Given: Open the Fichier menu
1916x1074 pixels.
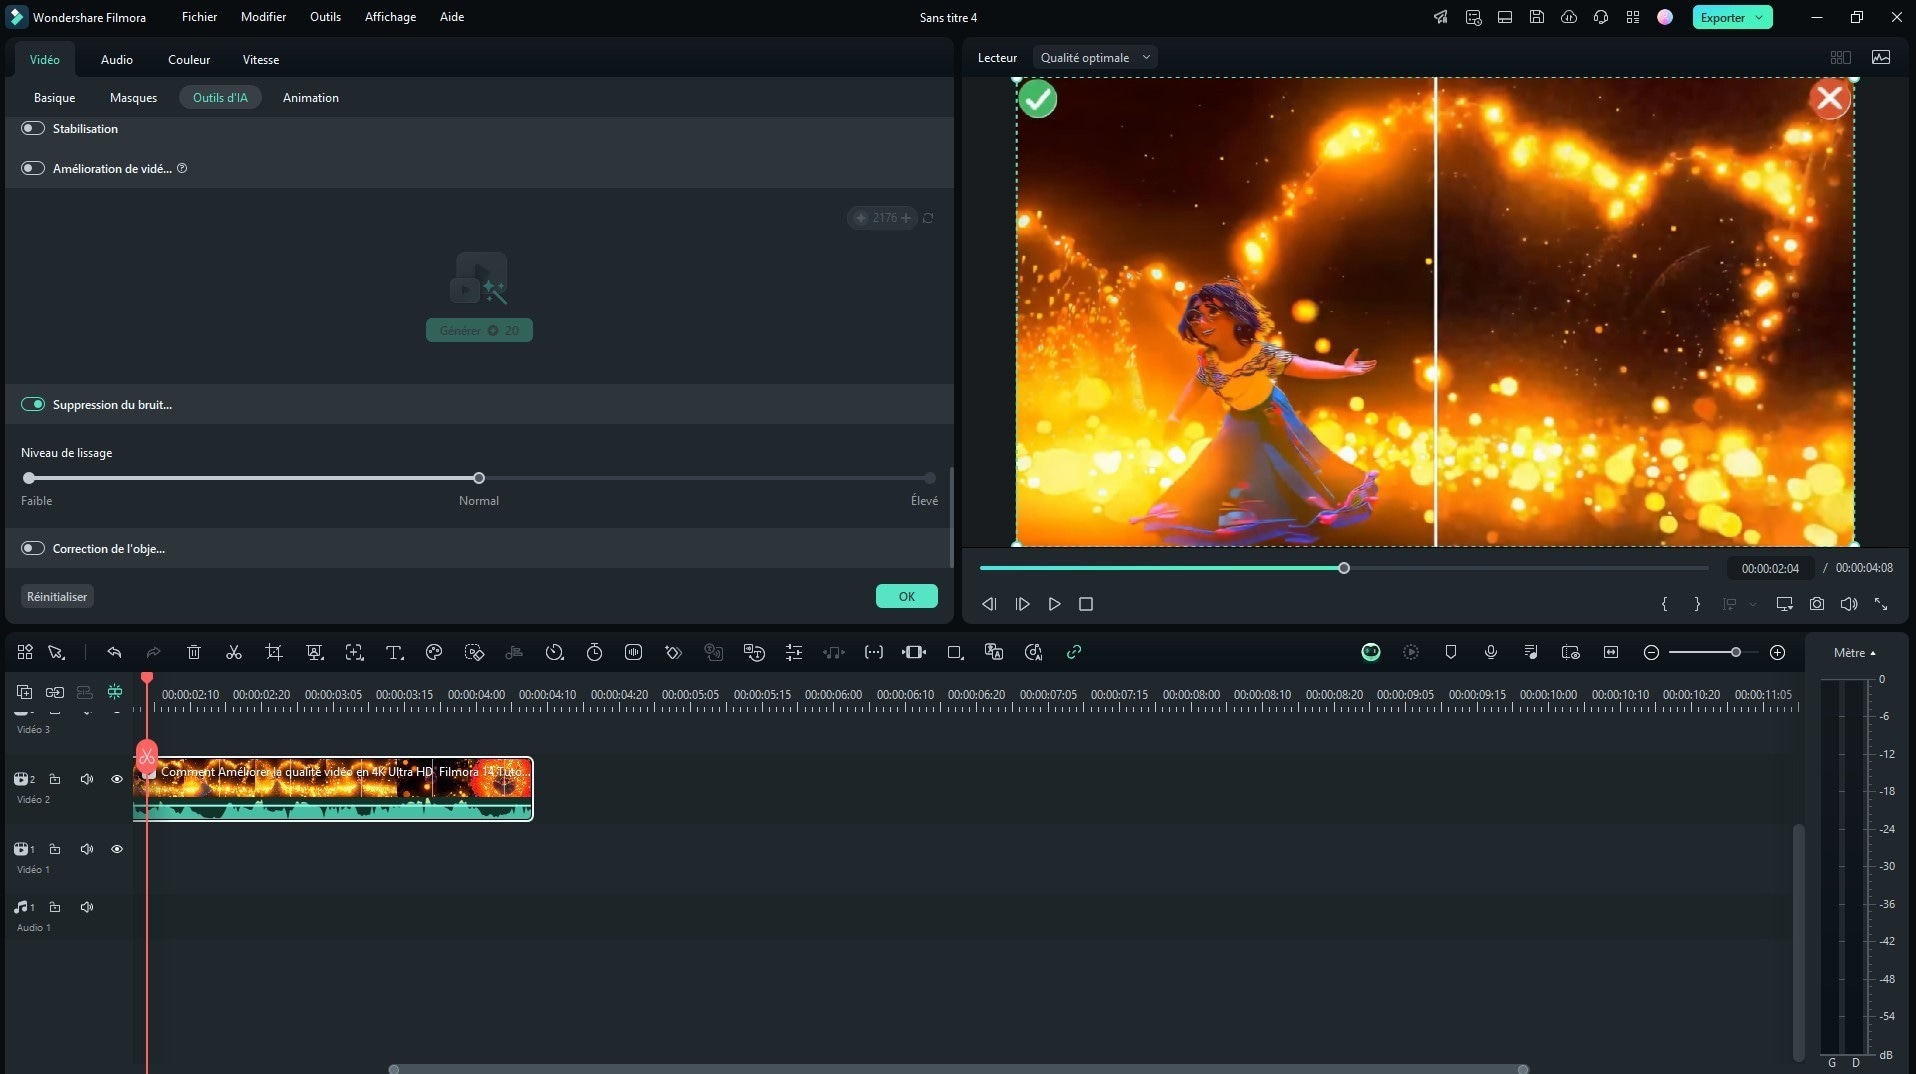Looking at the screenshot, I should (x=199, y=17).
